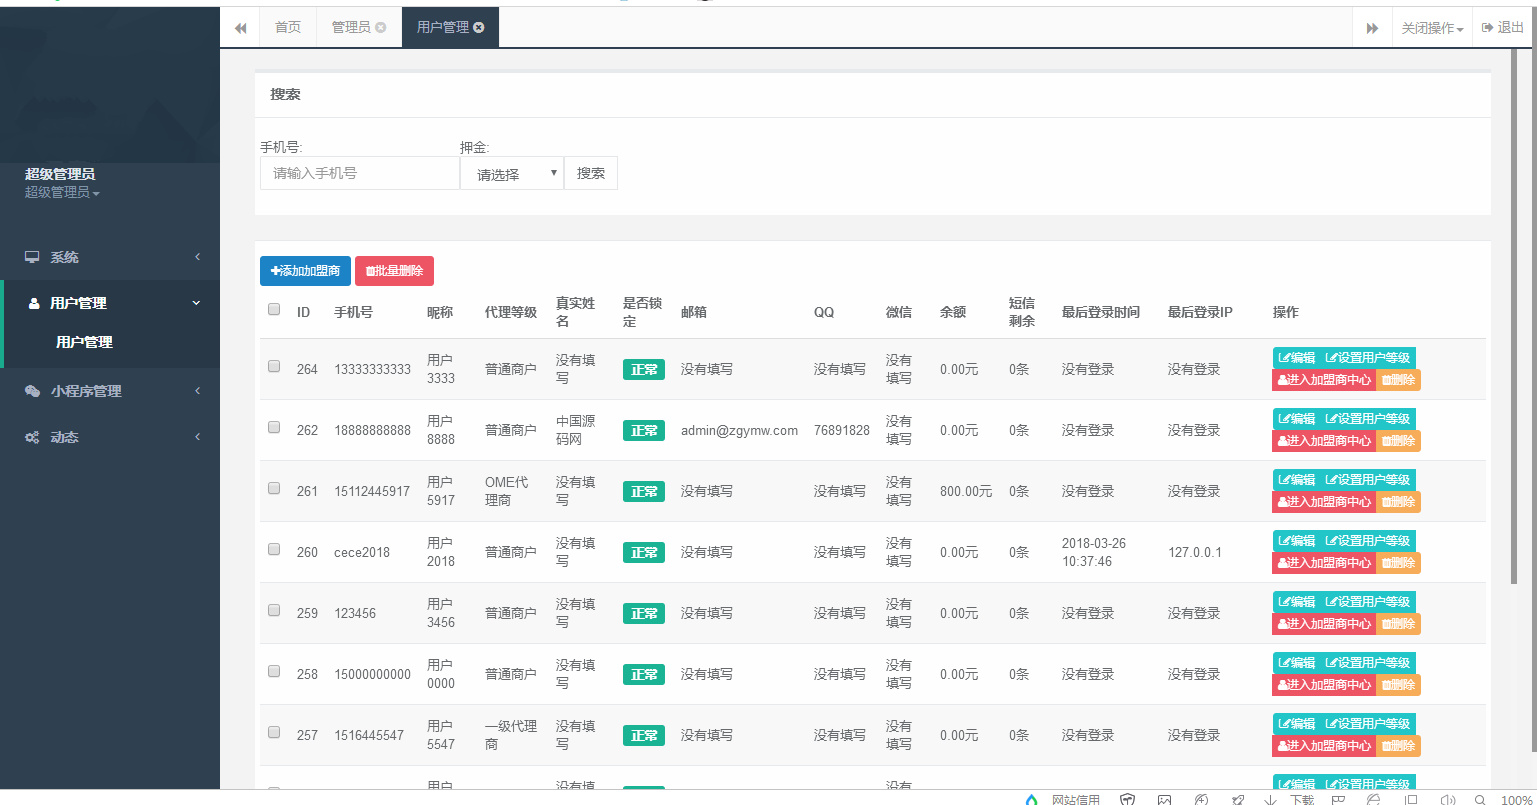The height and width of the screenshot is (805, 1537).
Task: Click the WeChat icon beside 小程序管理
Action: pyautogui.click(x=32, y=391)
